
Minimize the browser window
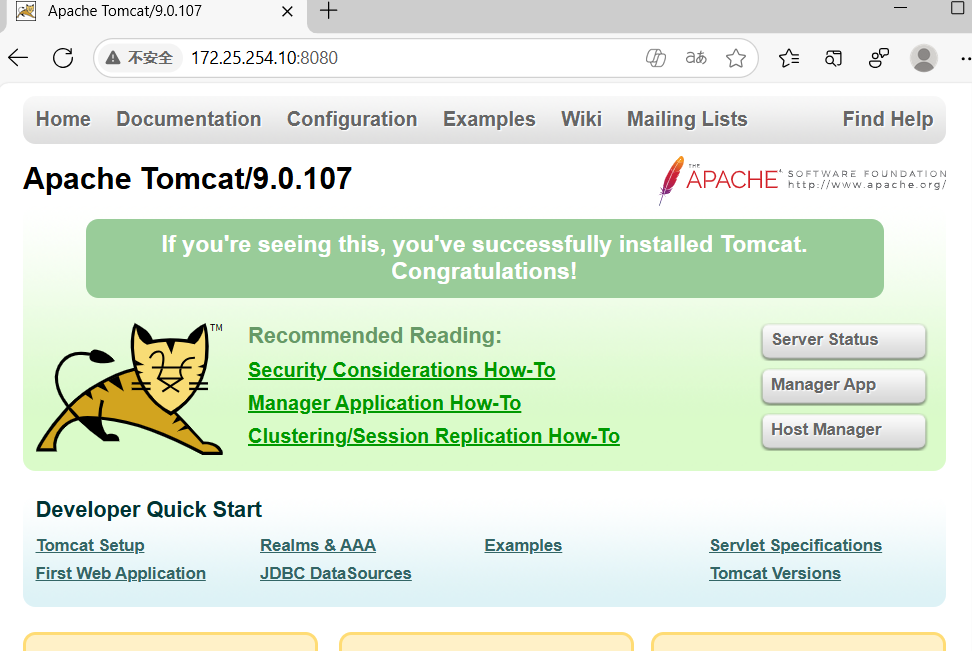coord(901,7)
